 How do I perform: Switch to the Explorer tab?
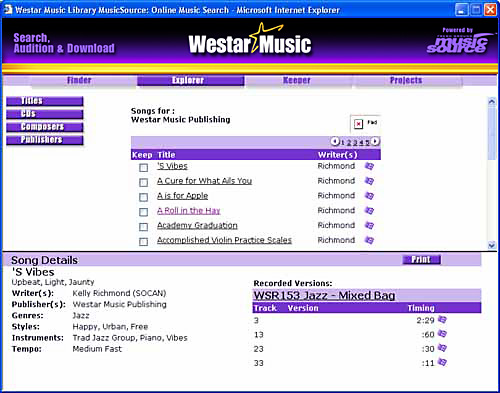pyautogui.click(x=191, y=80)
